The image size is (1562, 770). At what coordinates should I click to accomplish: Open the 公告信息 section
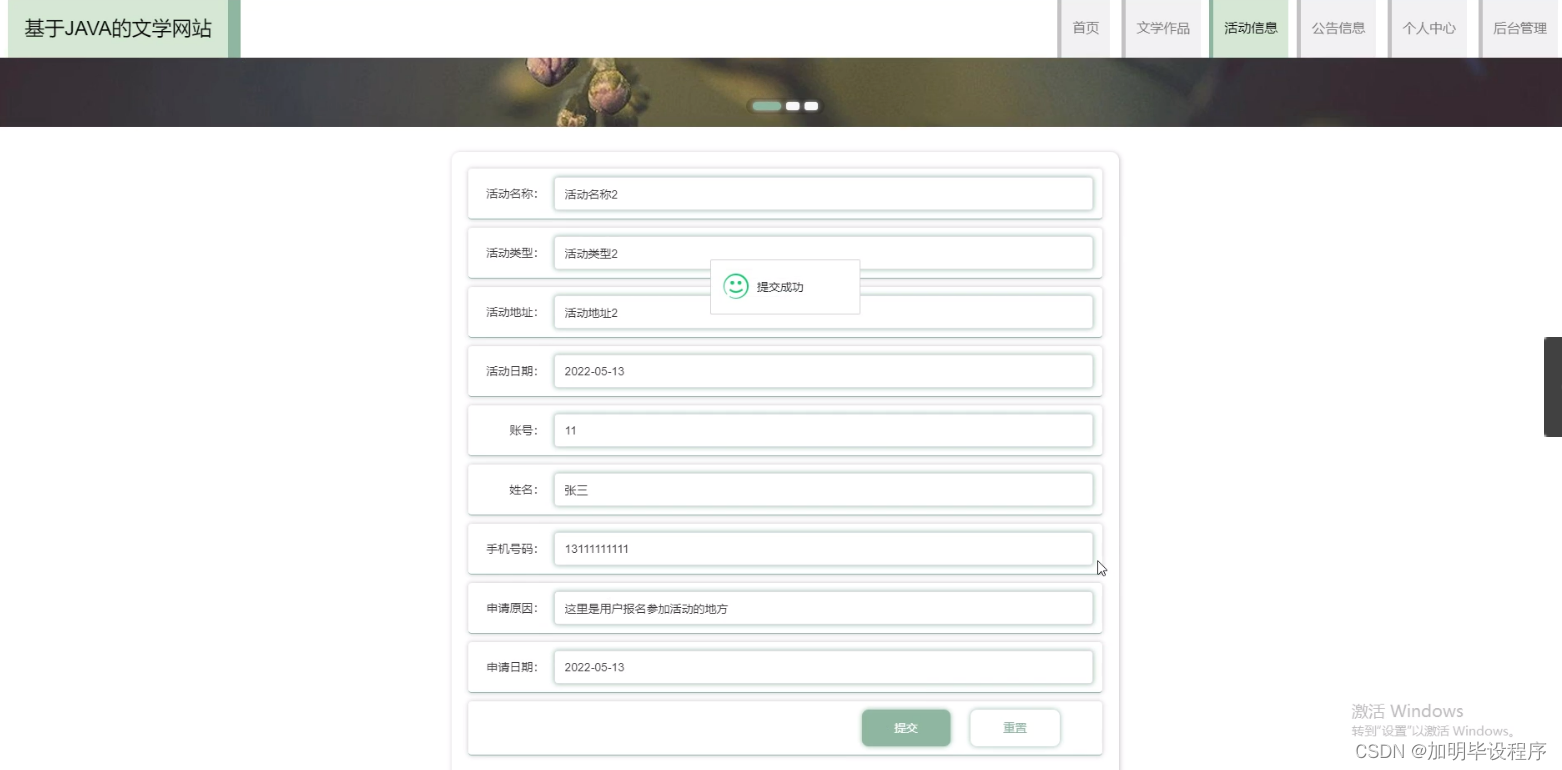[1339, 28]
